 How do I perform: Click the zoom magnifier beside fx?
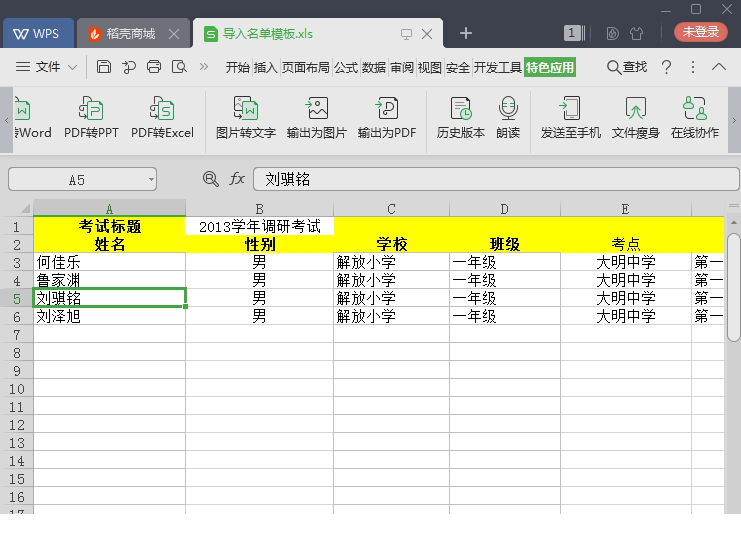[210, 179]
